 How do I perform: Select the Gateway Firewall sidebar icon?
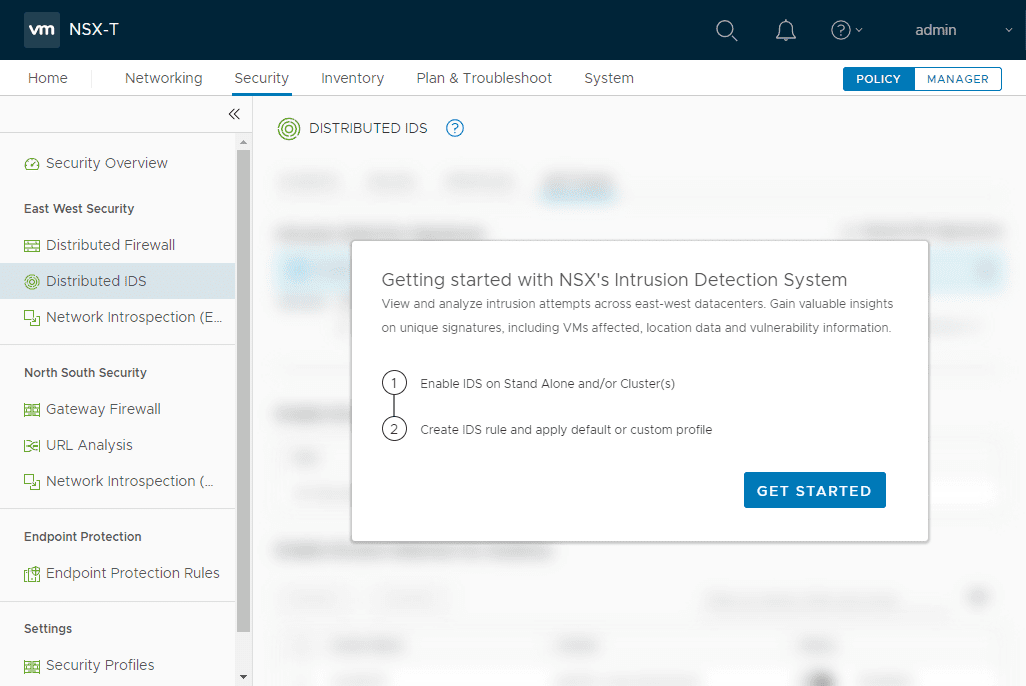(31, 409)
